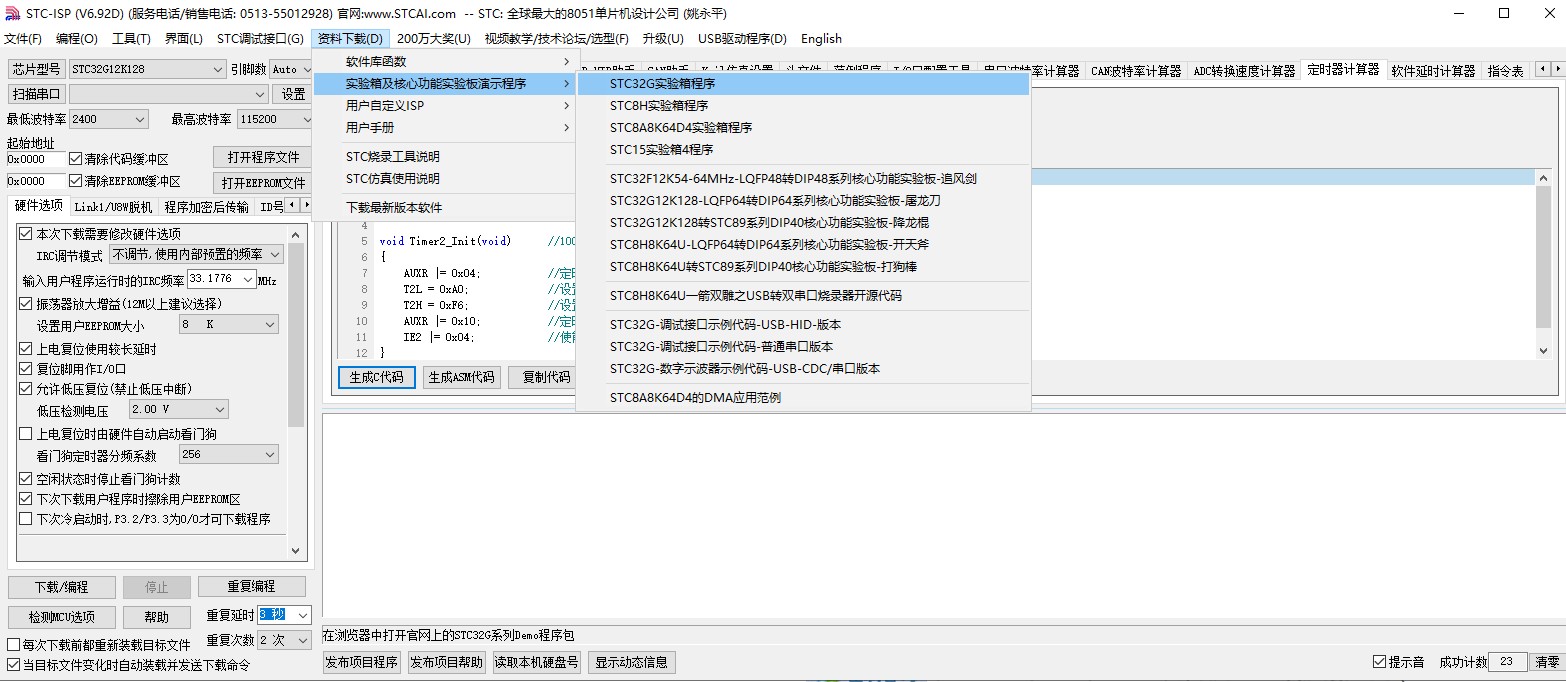Click the 检测MCU选项 button

coord(62,617)
